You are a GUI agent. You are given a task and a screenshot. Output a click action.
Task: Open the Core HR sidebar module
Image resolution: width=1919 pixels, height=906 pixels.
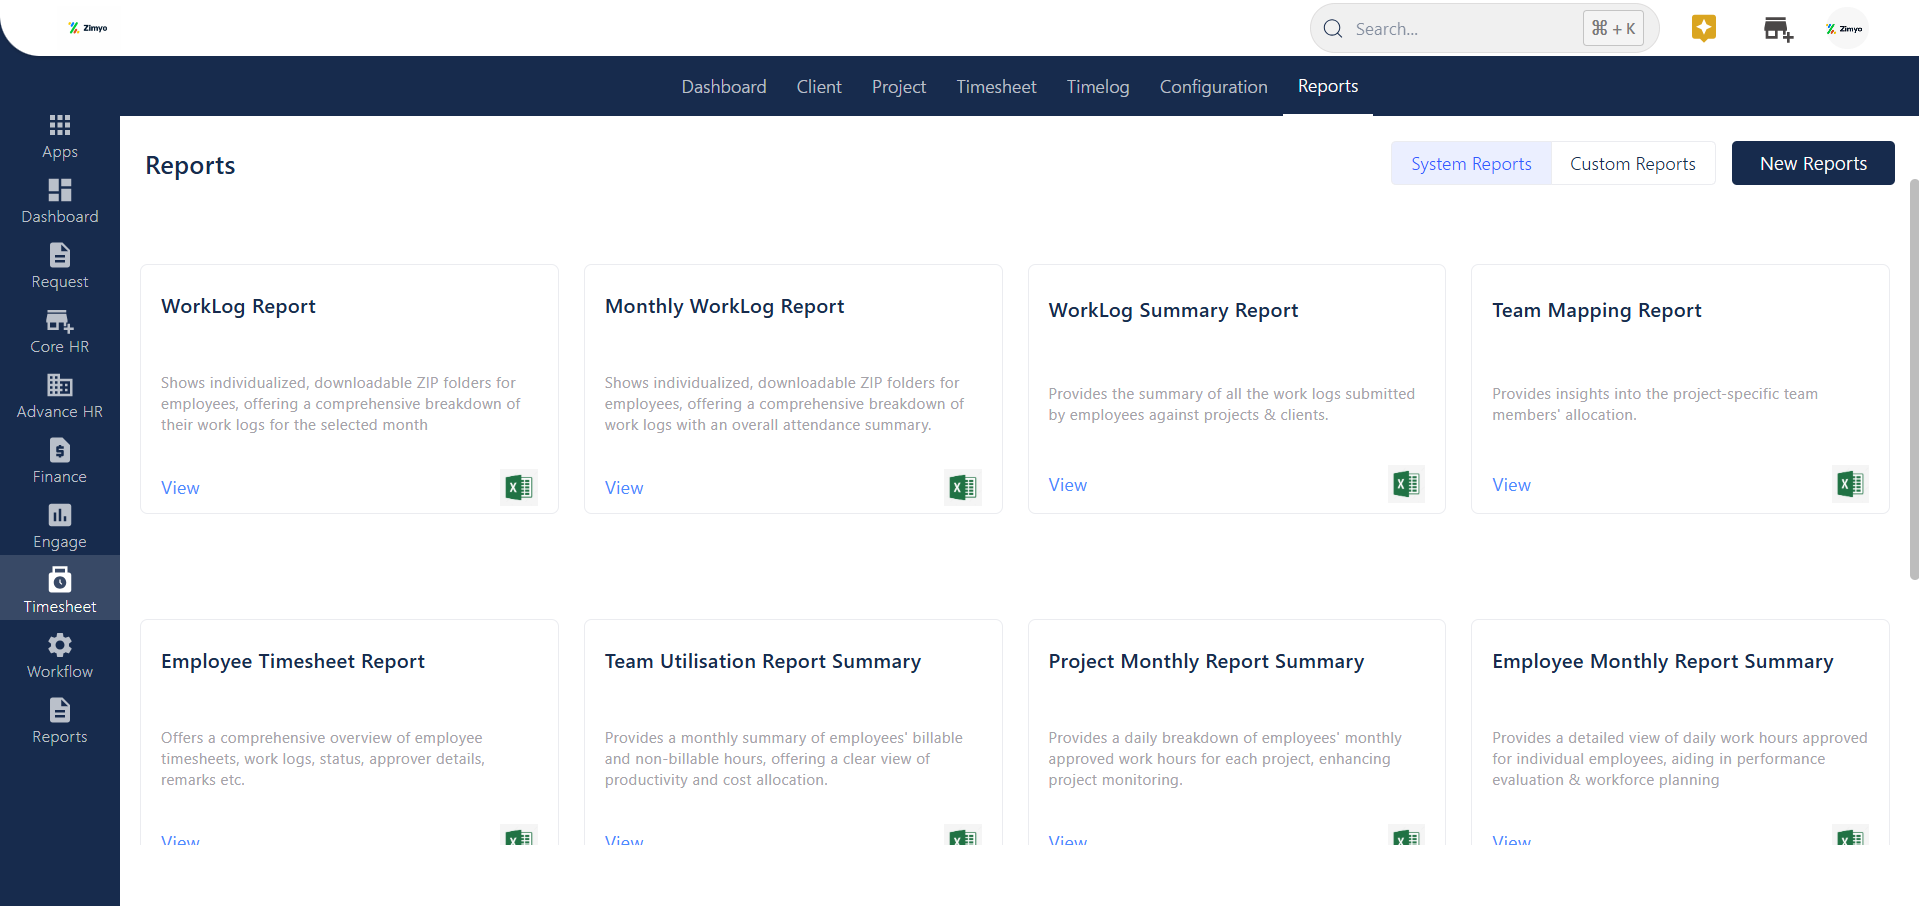(x=60, y=332)
